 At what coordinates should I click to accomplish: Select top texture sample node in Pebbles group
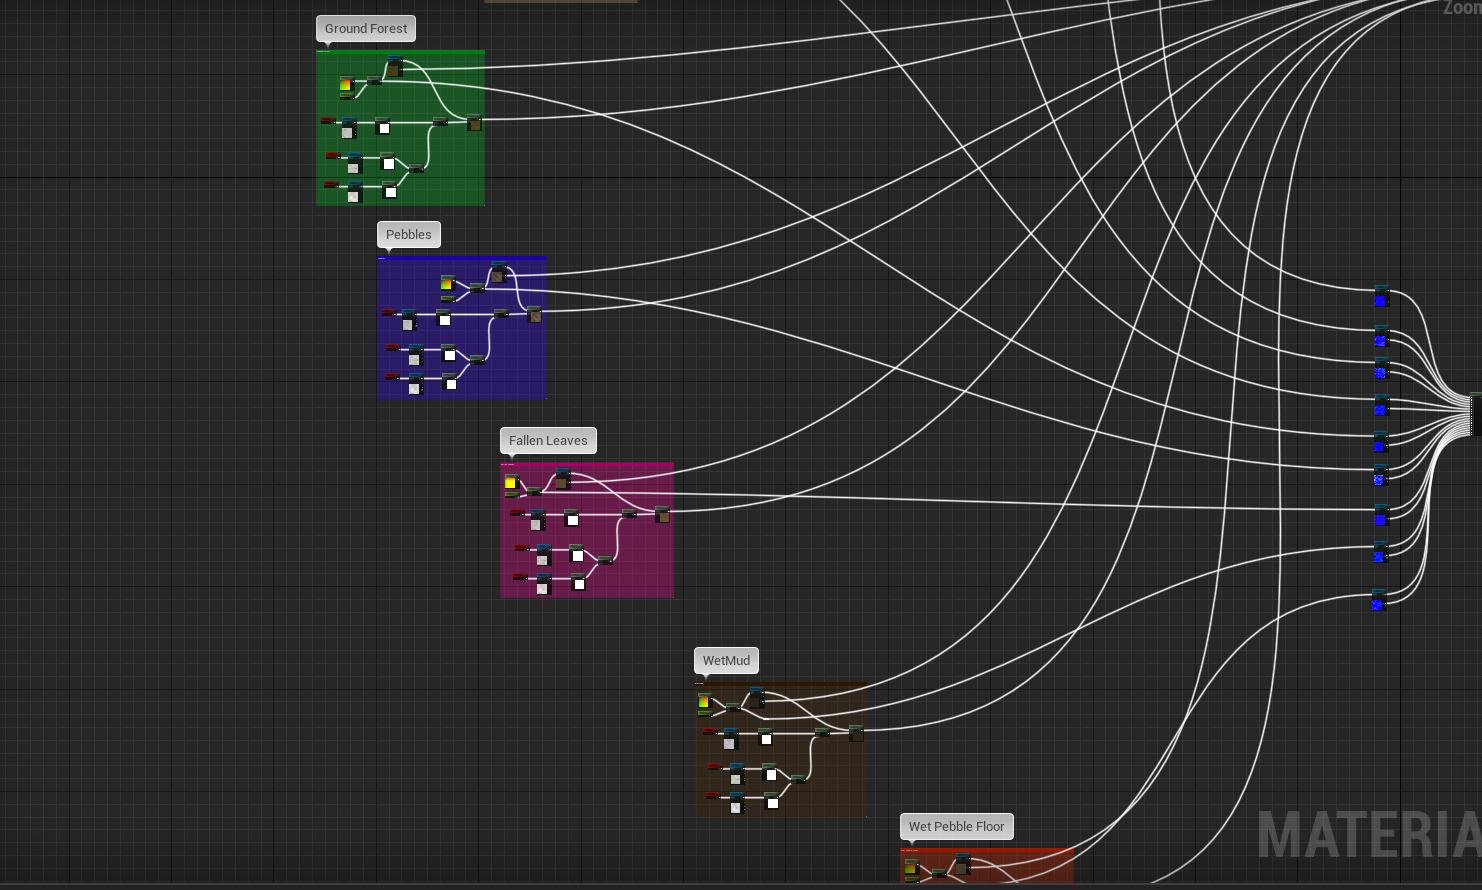[498, 273]
